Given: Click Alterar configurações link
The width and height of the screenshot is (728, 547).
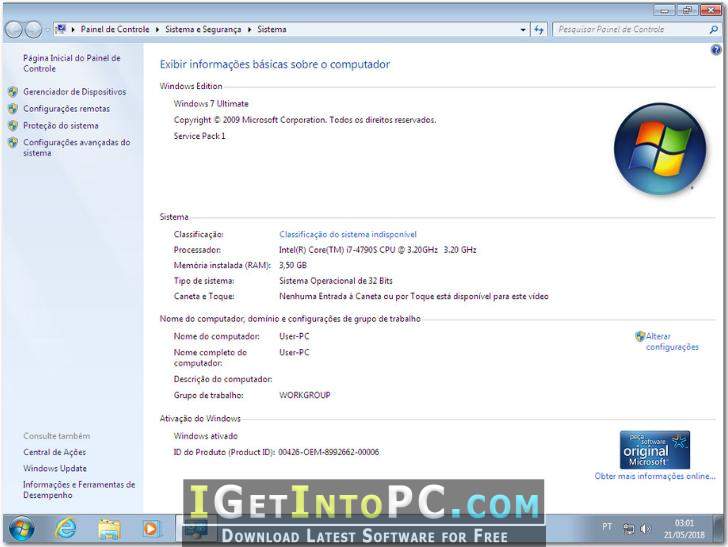Looking at the screenshot, I should [672, 341].
